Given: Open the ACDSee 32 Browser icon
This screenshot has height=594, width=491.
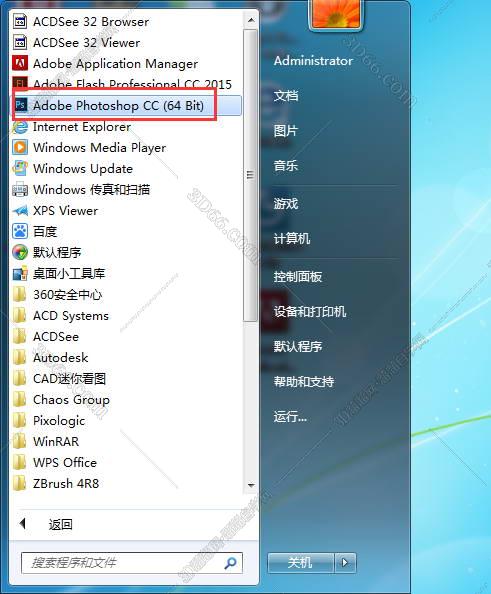Looking at the screenshot, I should pos(20,21).
